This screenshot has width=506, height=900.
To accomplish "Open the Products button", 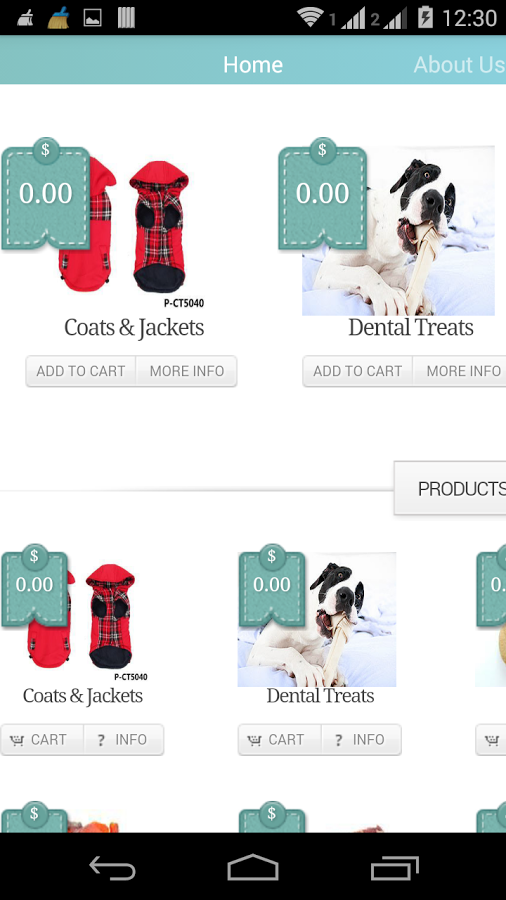I will [x=450, y=488].
